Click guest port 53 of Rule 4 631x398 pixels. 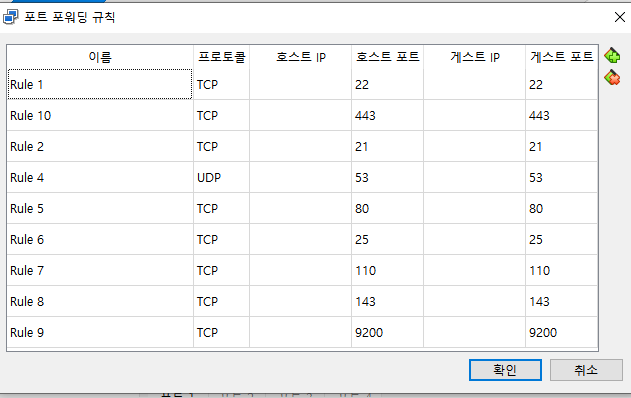[x=561, y=177]
